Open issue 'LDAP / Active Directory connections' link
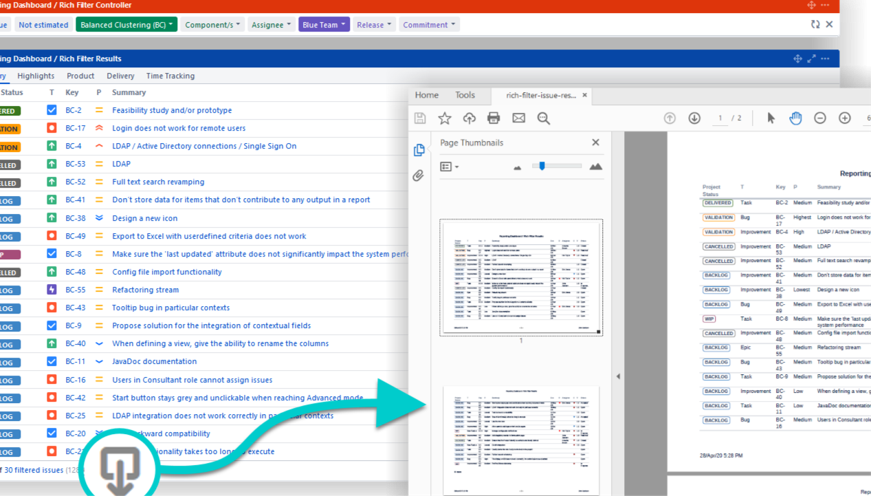Screen dimensions: 871x496 tap(204, 146)
